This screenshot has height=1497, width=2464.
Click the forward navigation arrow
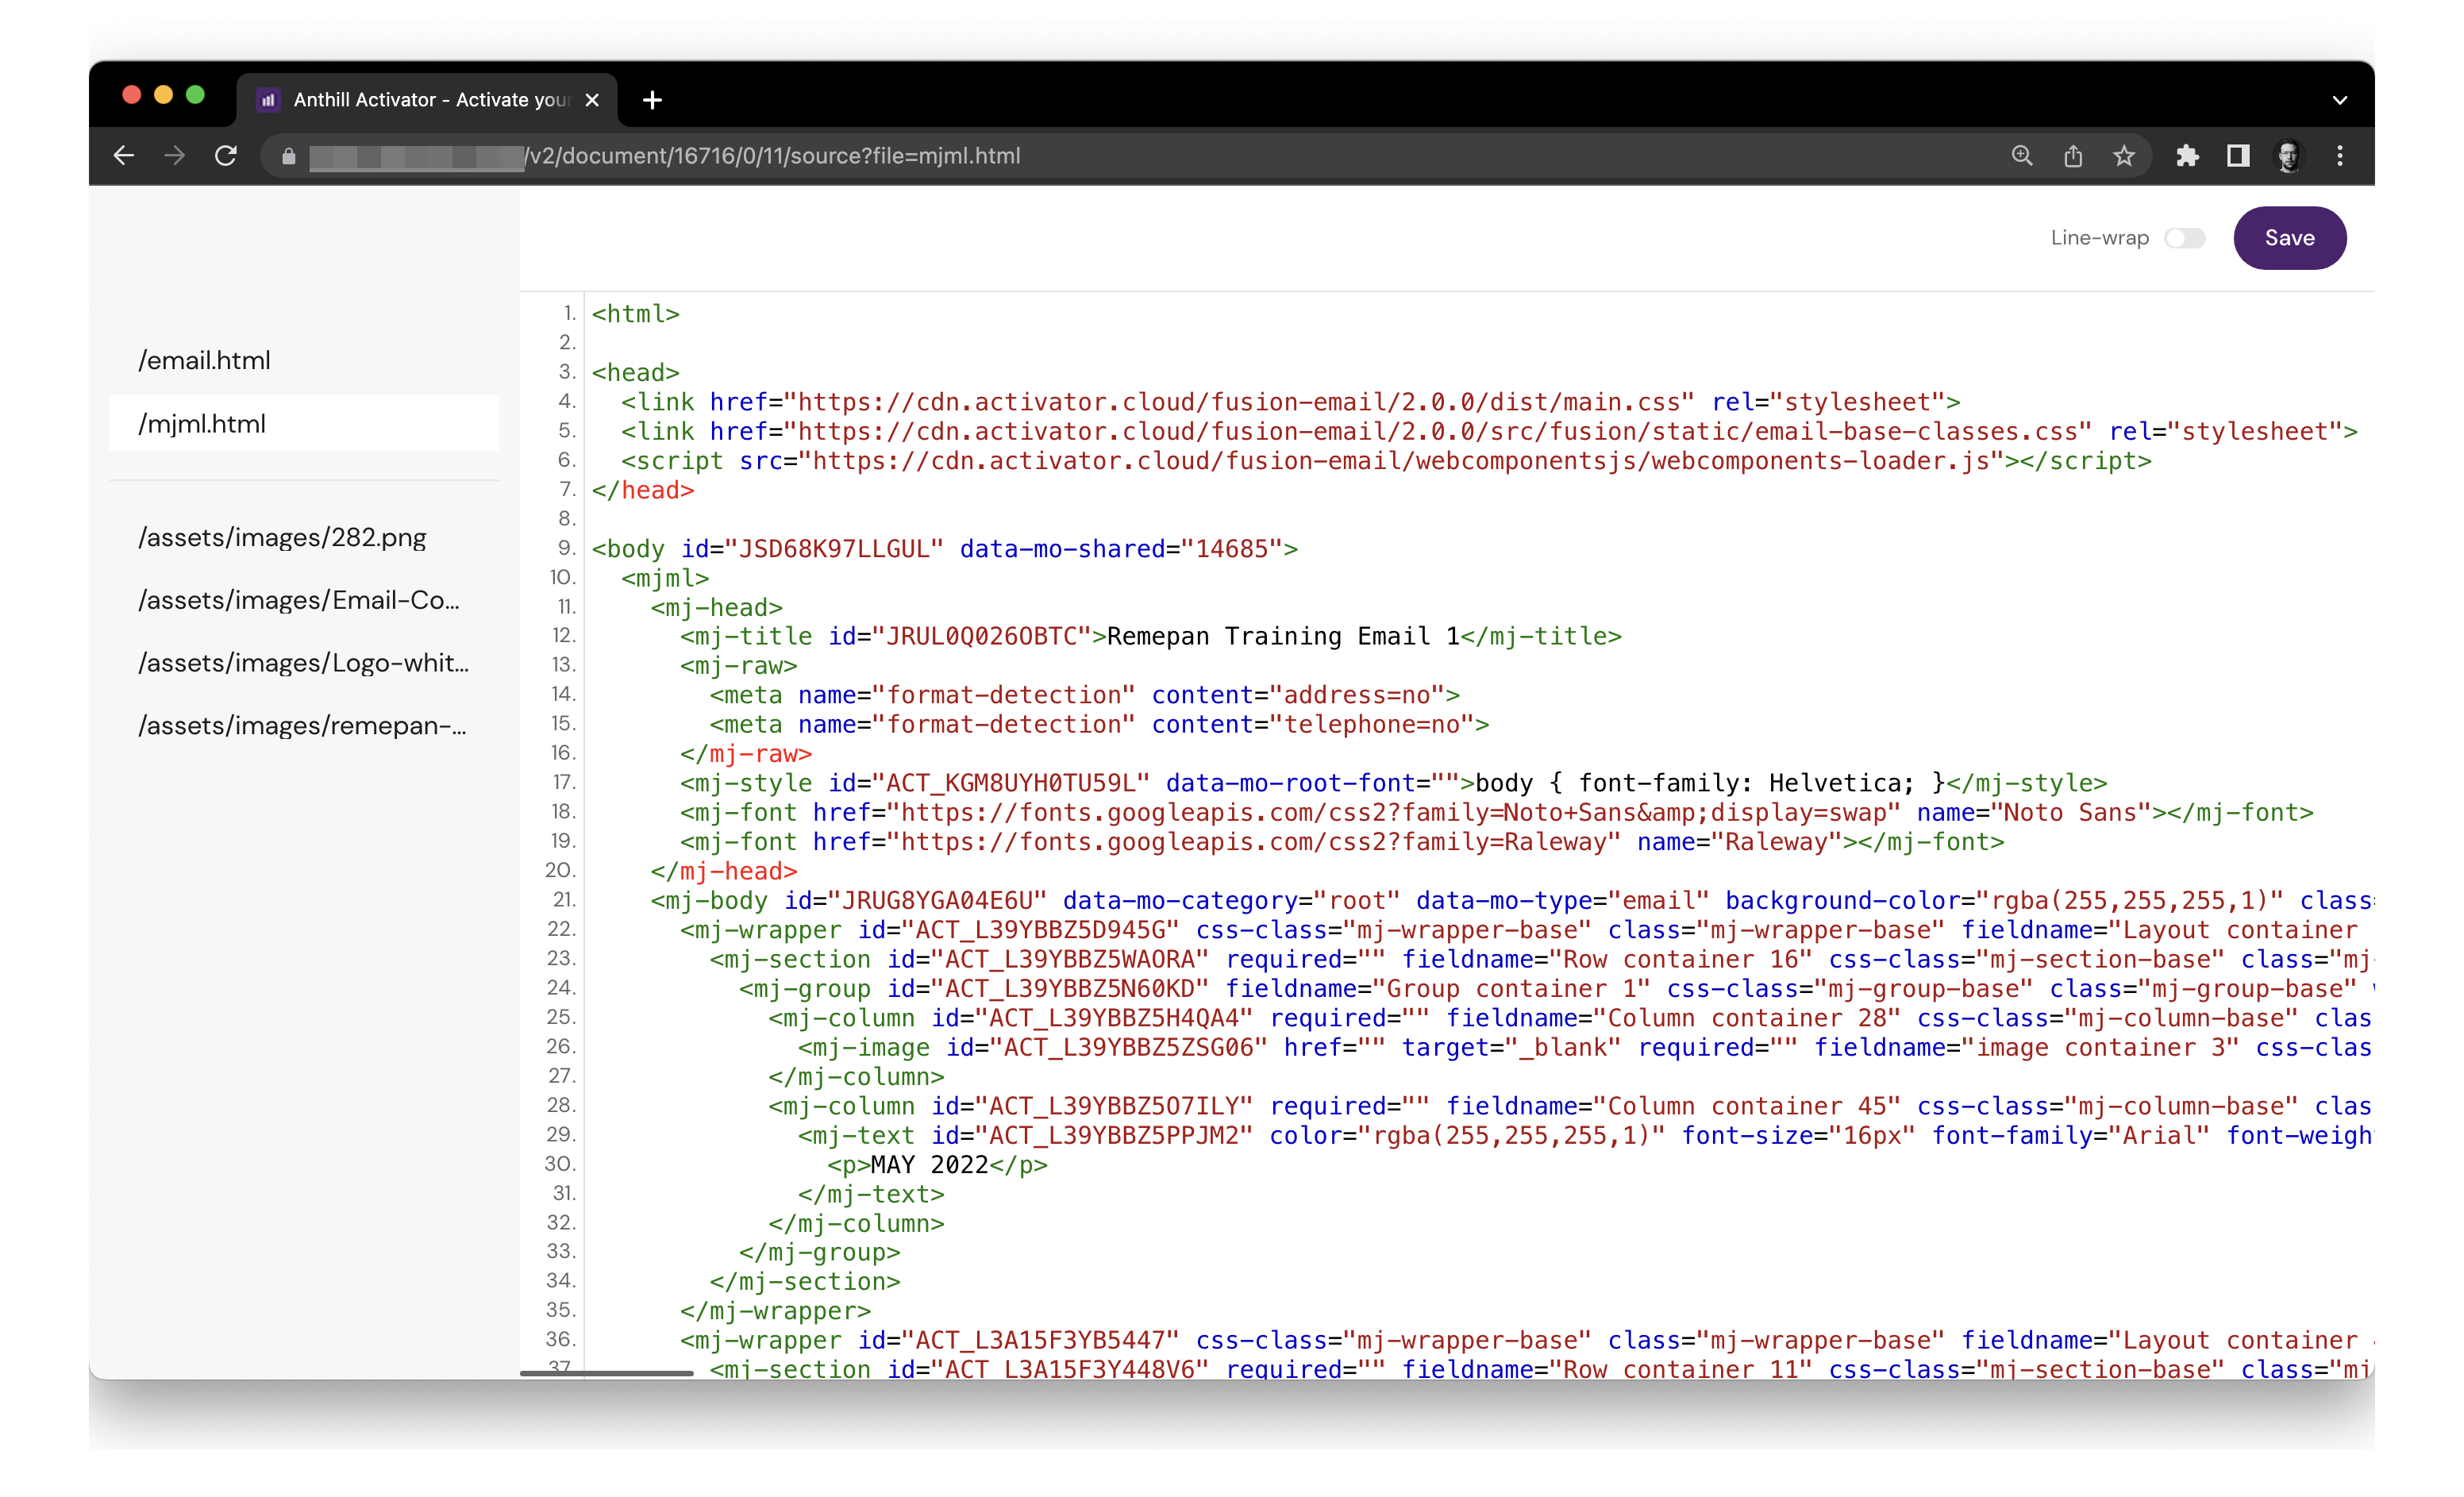point(174,156)
